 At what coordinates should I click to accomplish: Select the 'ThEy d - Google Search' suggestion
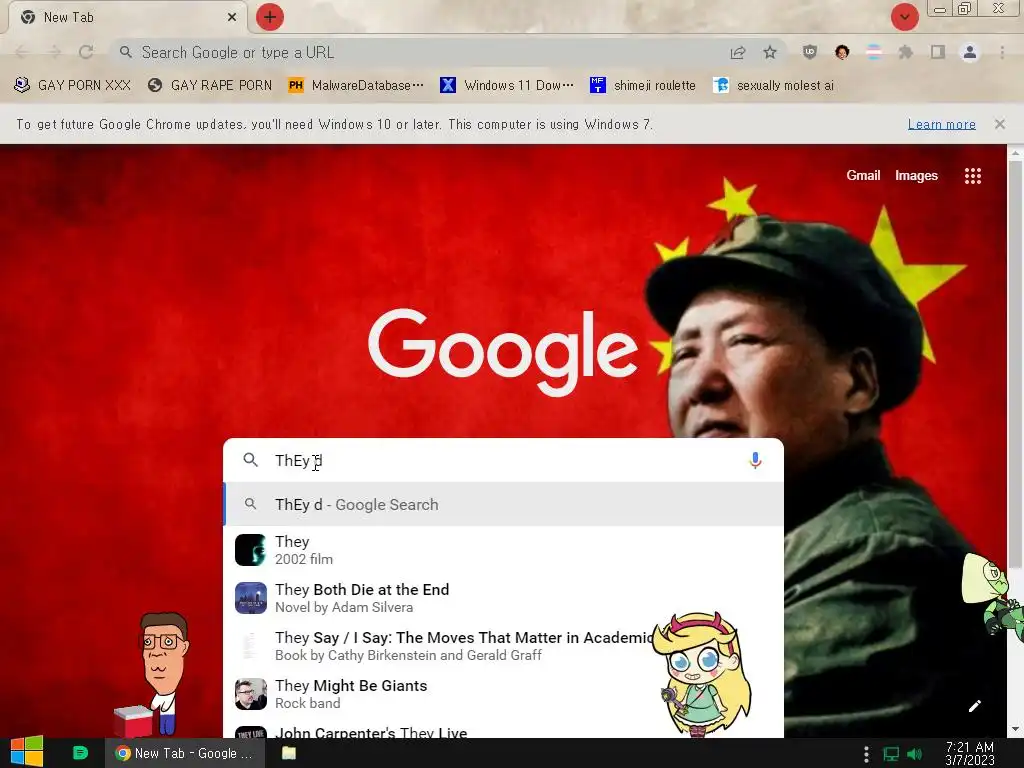(x=504, y=504)
